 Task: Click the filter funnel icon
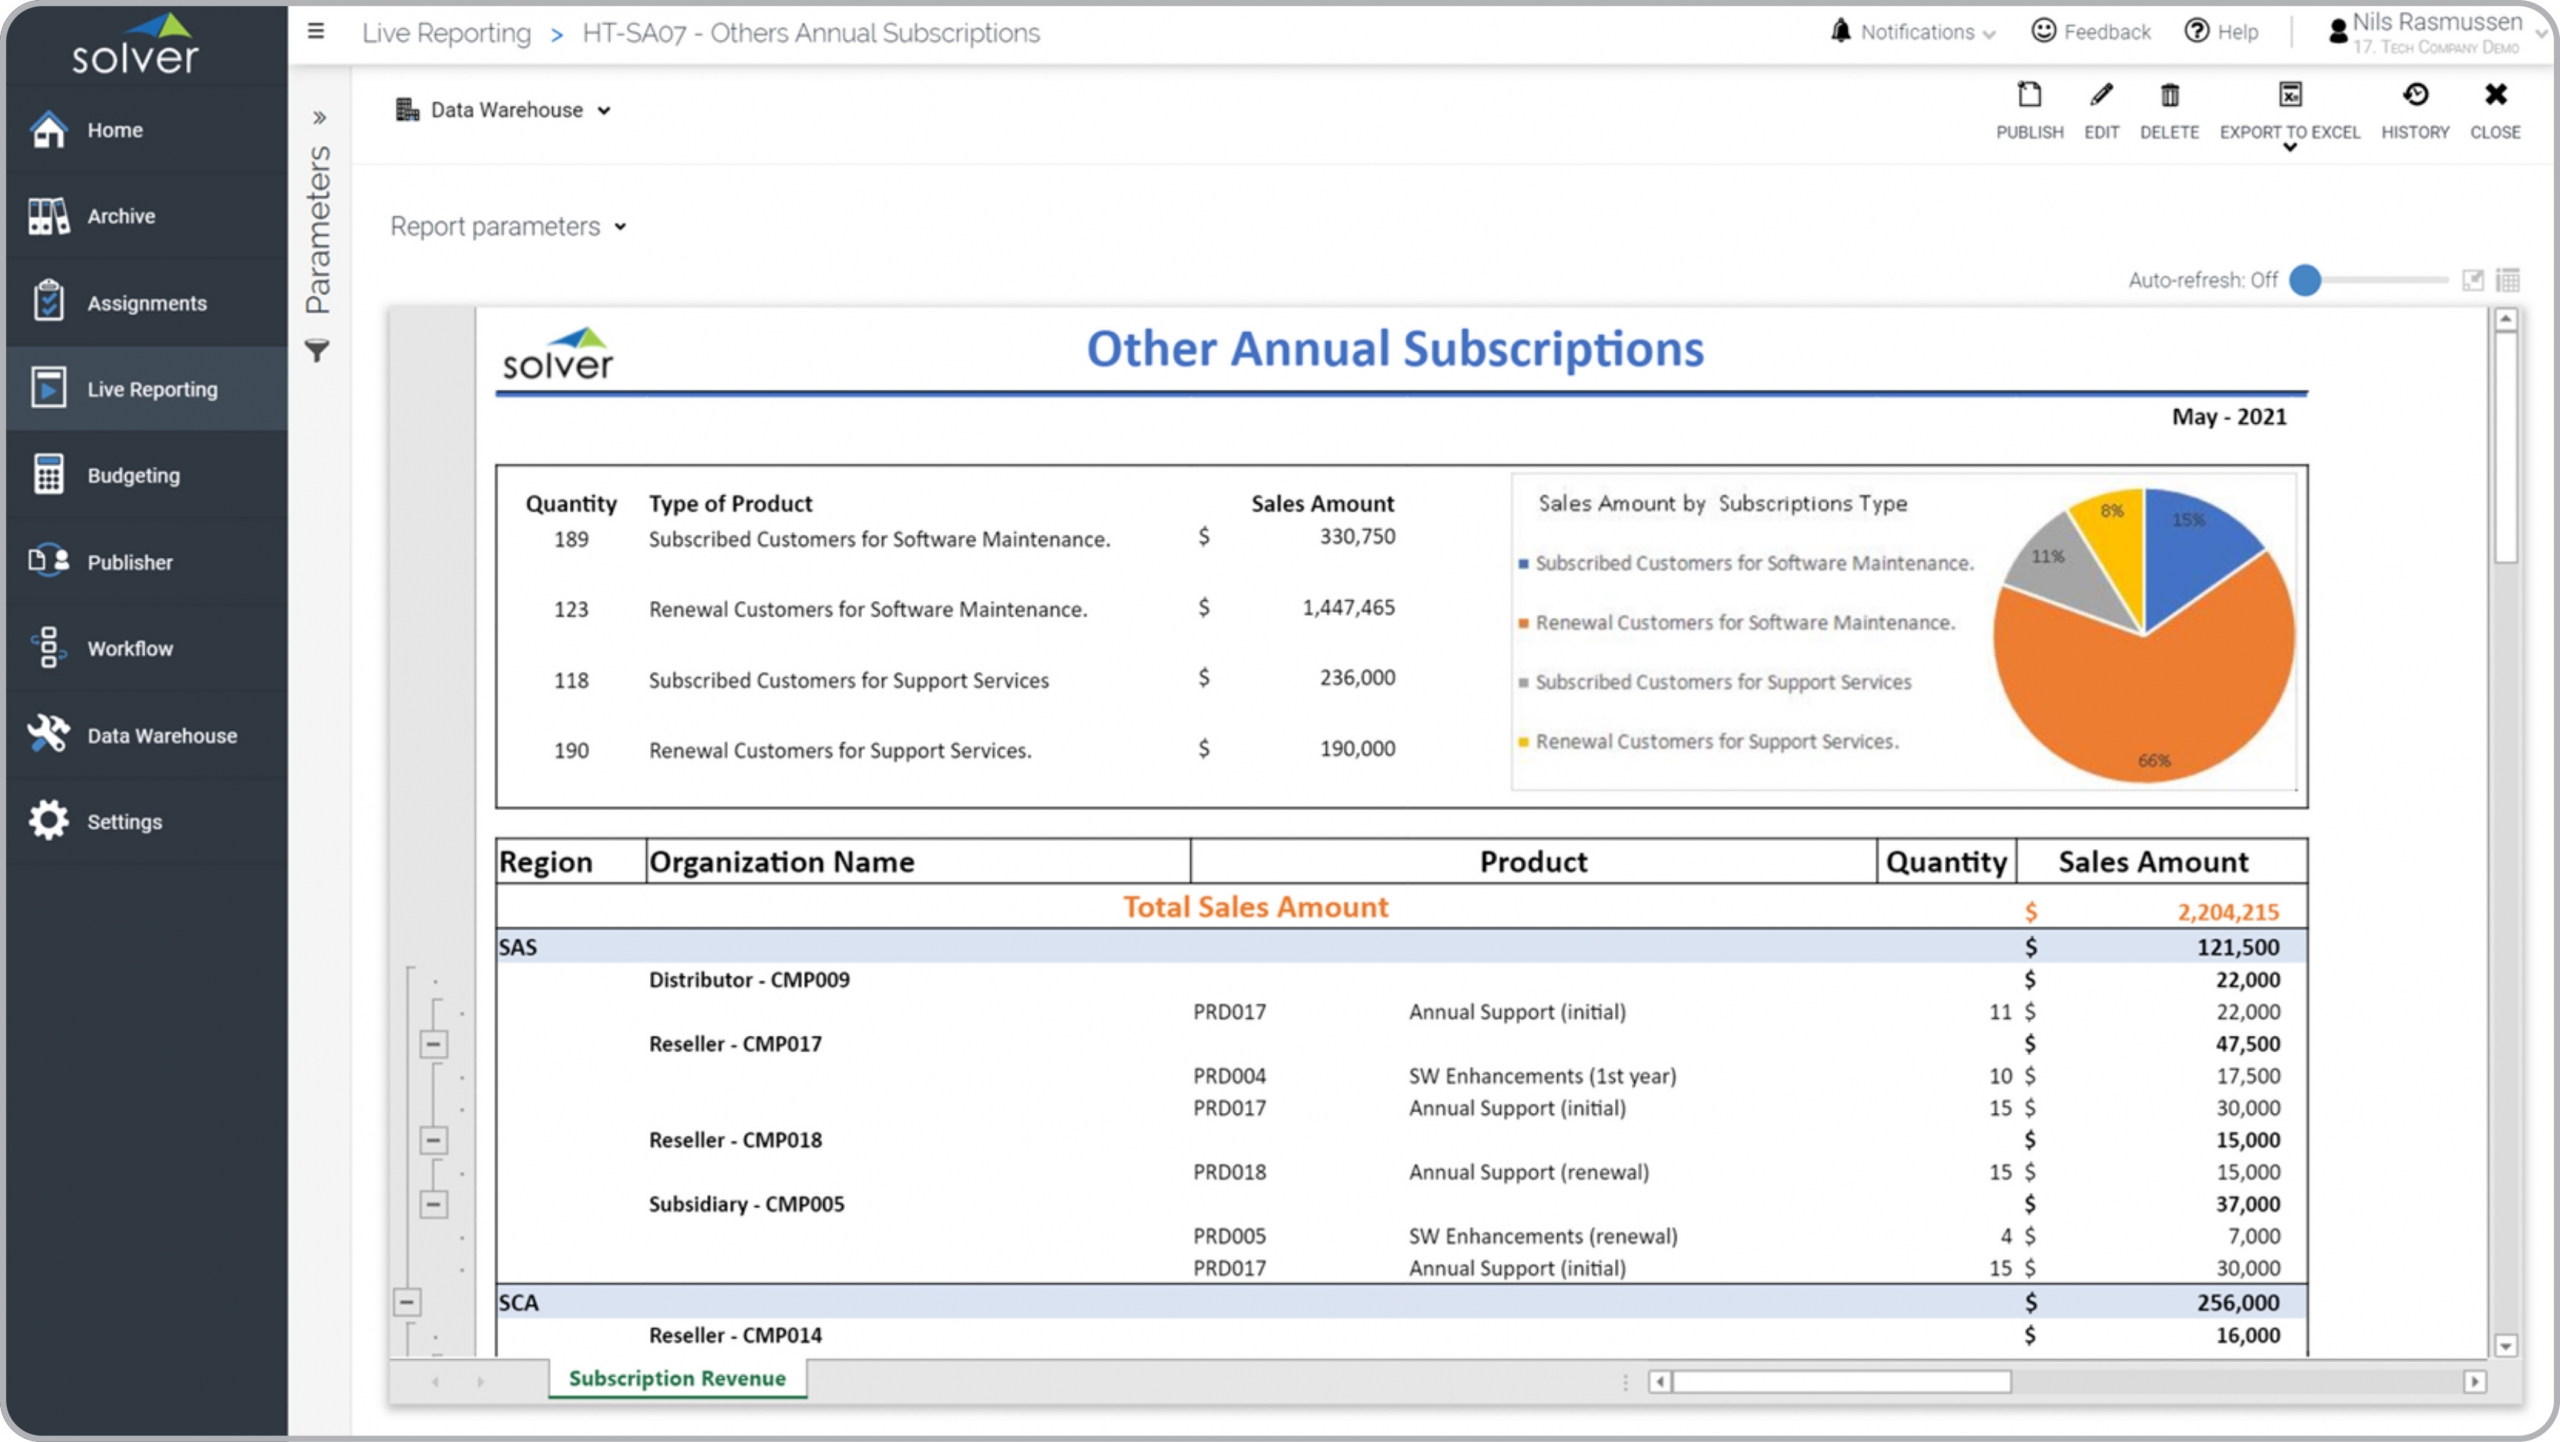(317, 351)
